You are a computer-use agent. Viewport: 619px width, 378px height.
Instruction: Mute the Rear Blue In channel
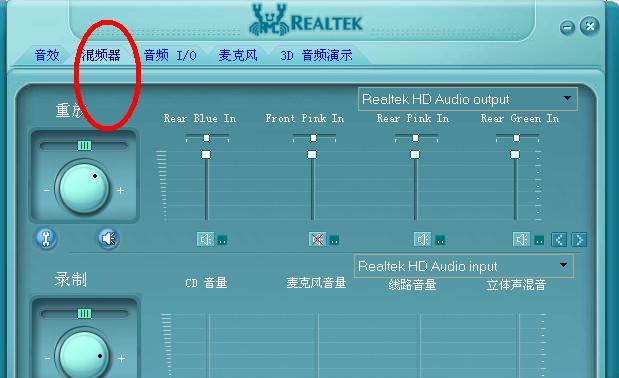pyautogui.click(x=205, y=239)
